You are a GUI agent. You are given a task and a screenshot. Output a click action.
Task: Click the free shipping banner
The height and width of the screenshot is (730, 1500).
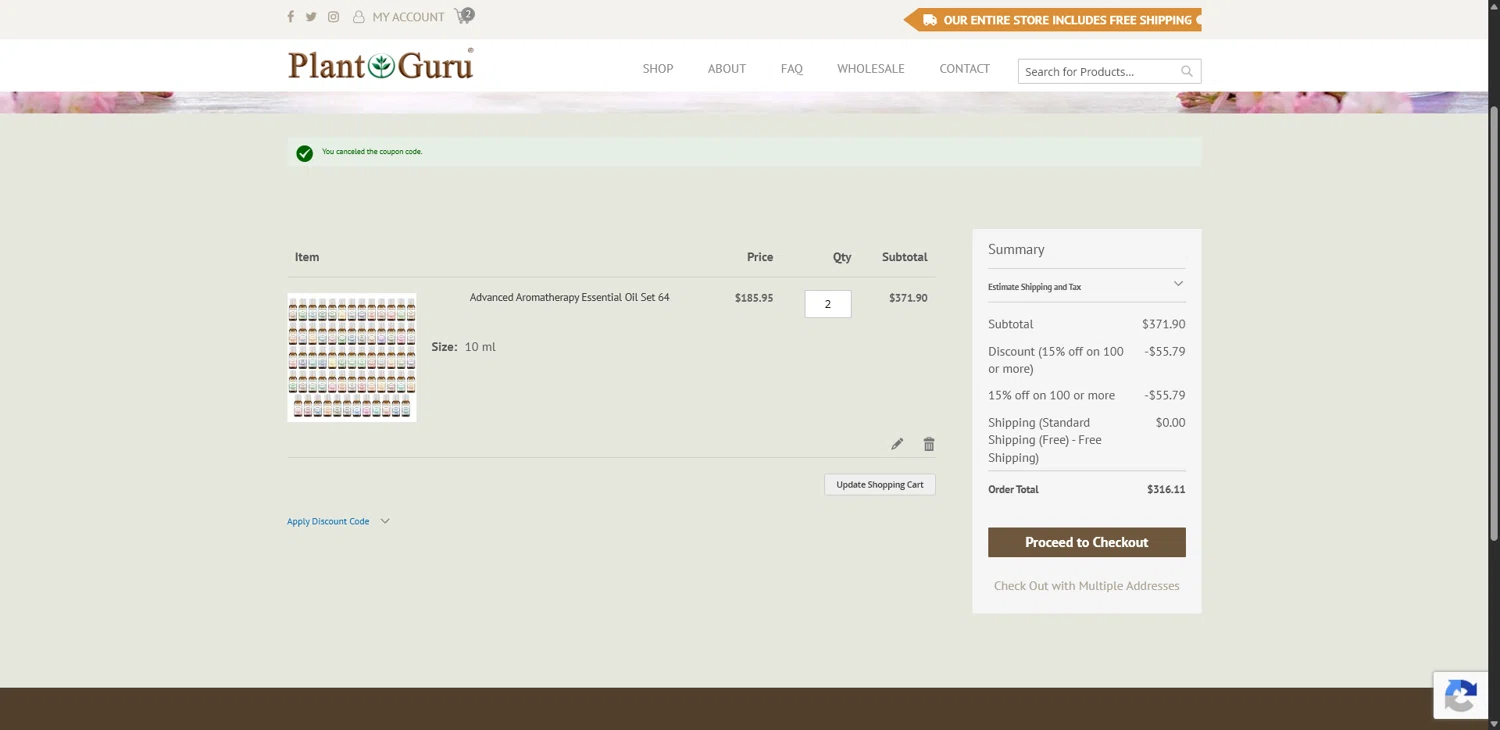(1052, 20)
